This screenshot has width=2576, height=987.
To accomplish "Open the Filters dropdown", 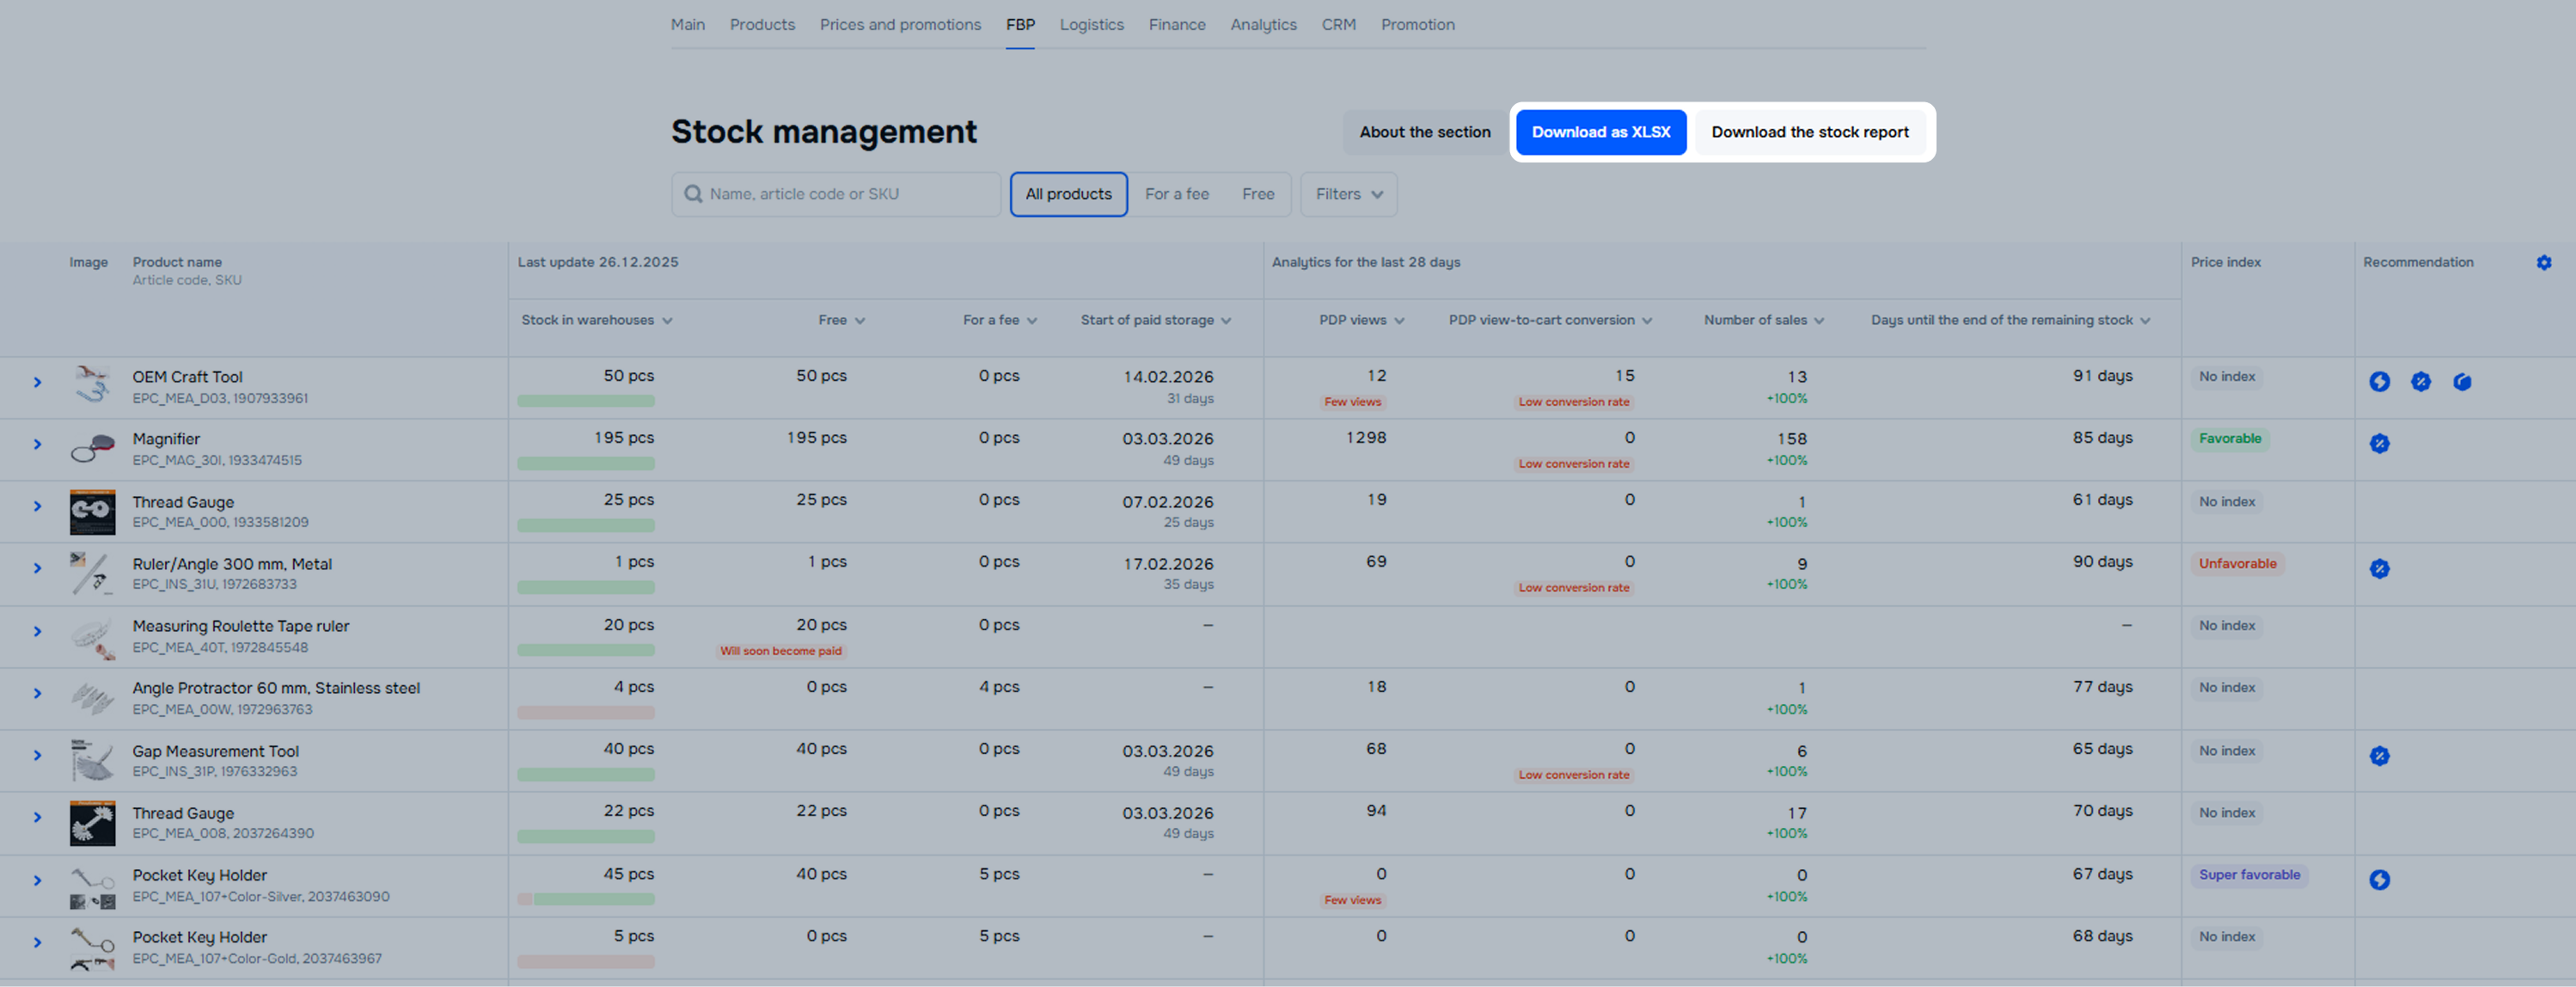I will [1348, 194].
